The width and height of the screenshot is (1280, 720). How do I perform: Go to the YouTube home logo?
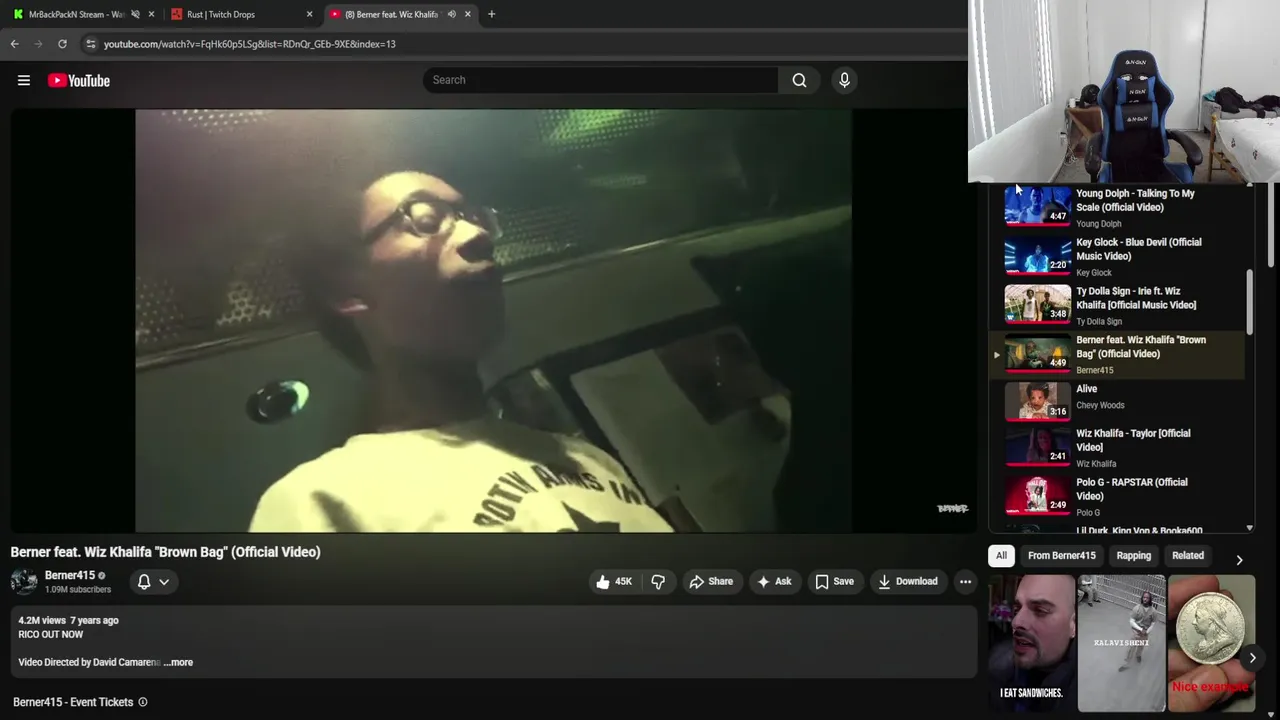[x=79, y=80]
